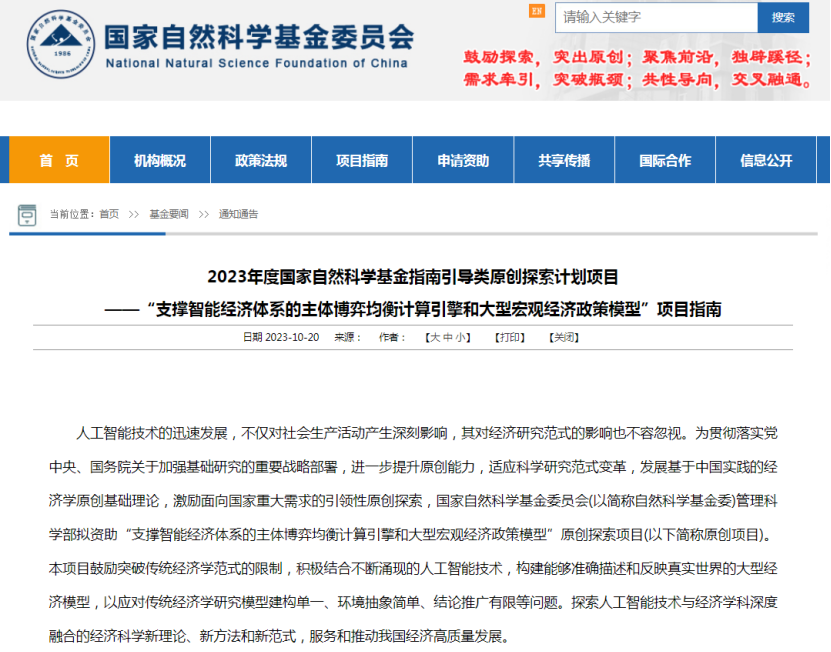Screen dimensions: 831x652
Task: Open the 机构概况 navigation menu
Action: (160, 160)
